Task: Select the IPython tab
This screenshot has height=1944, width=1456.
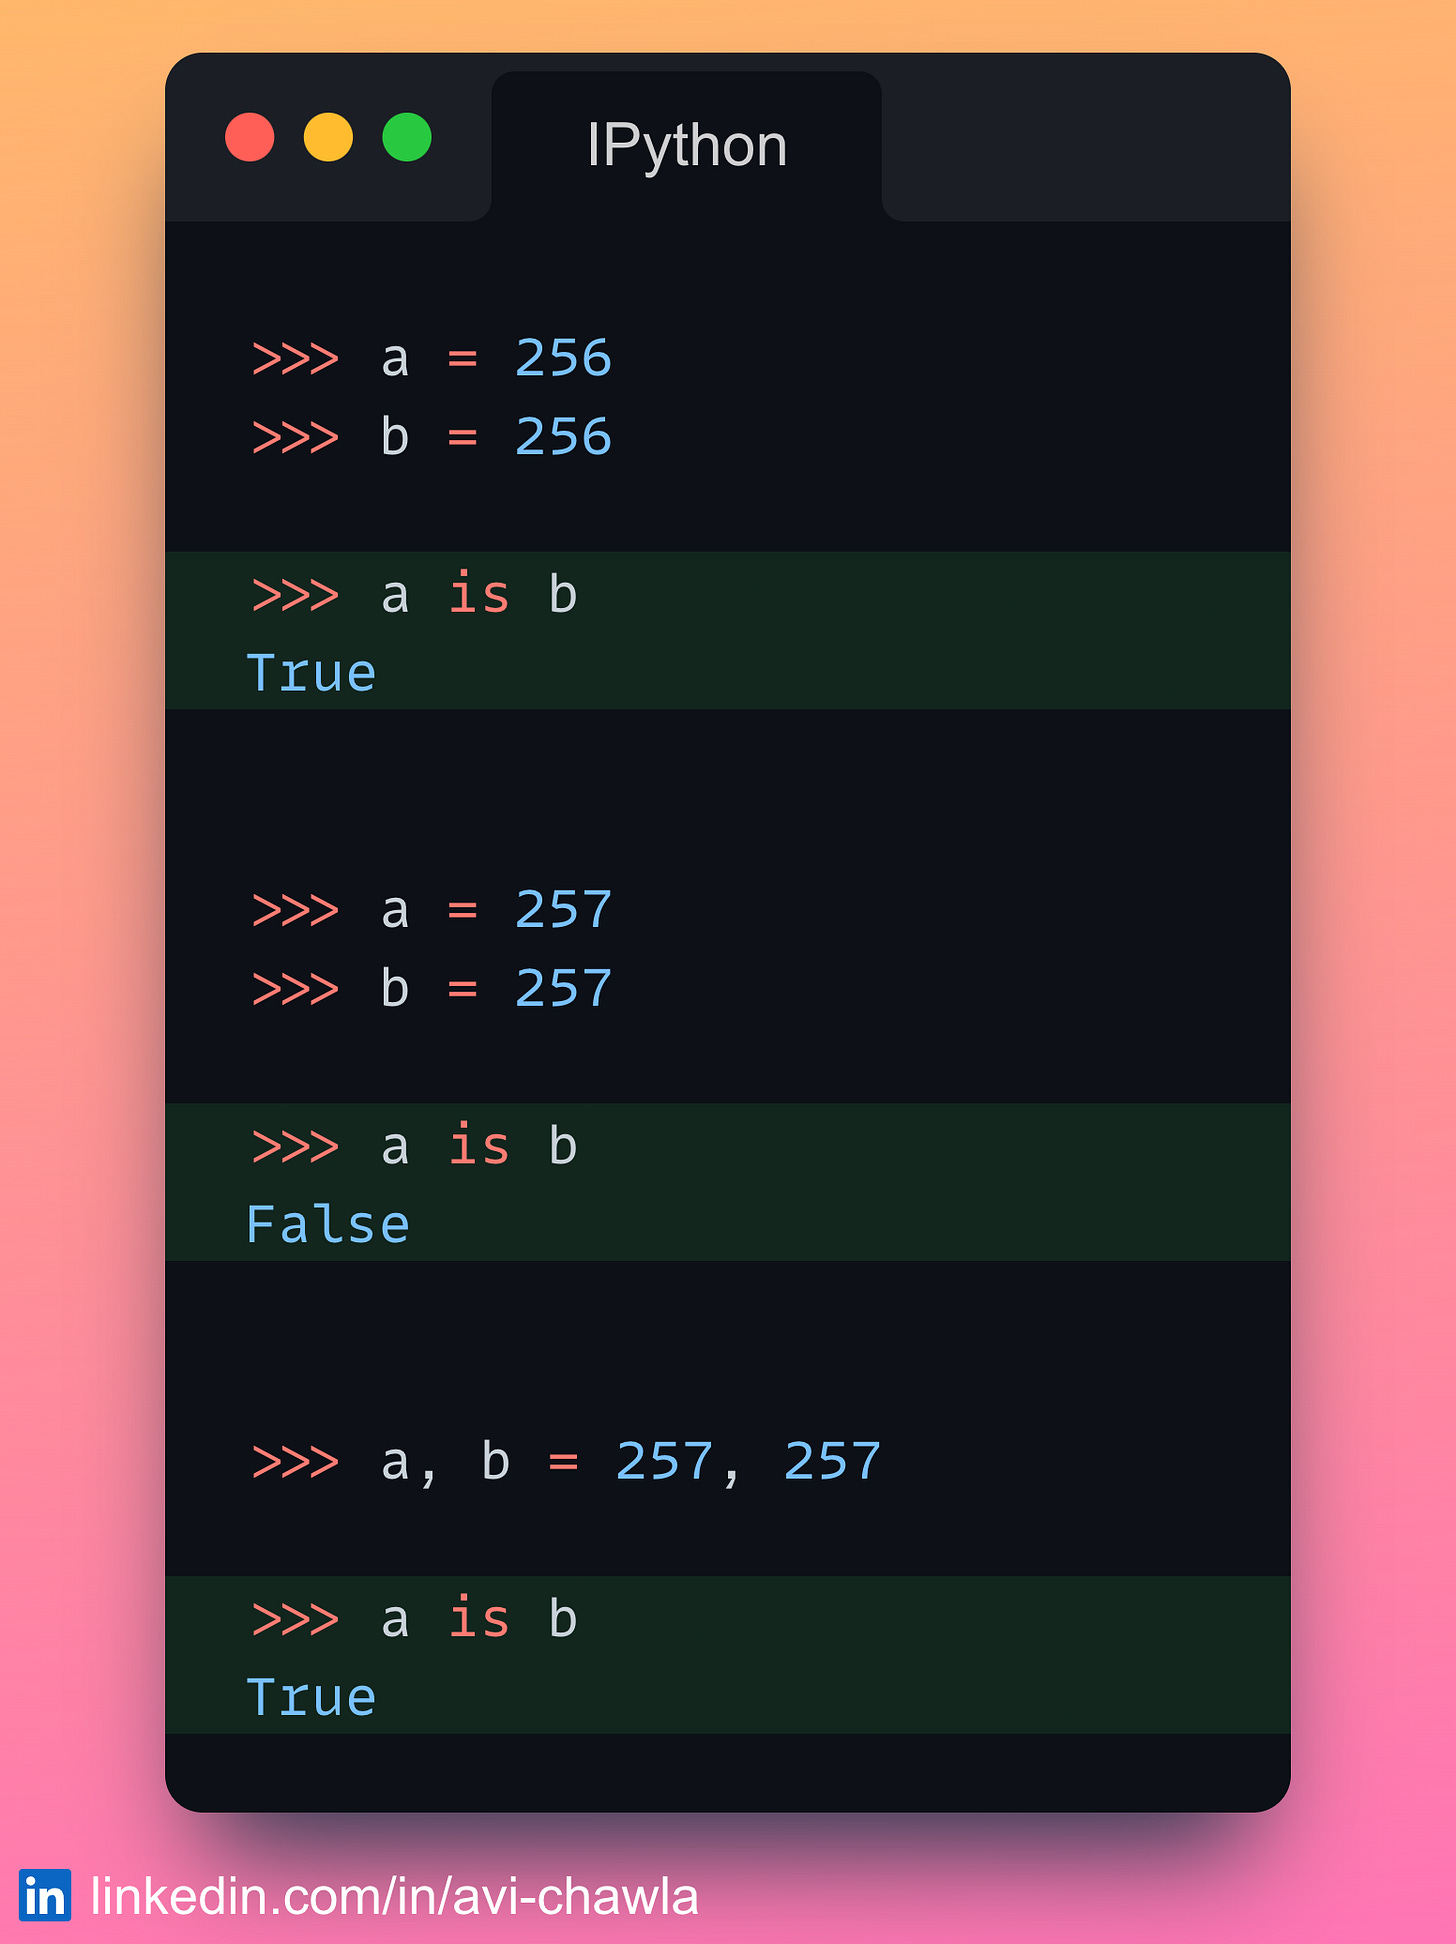Action: [687, 146]
